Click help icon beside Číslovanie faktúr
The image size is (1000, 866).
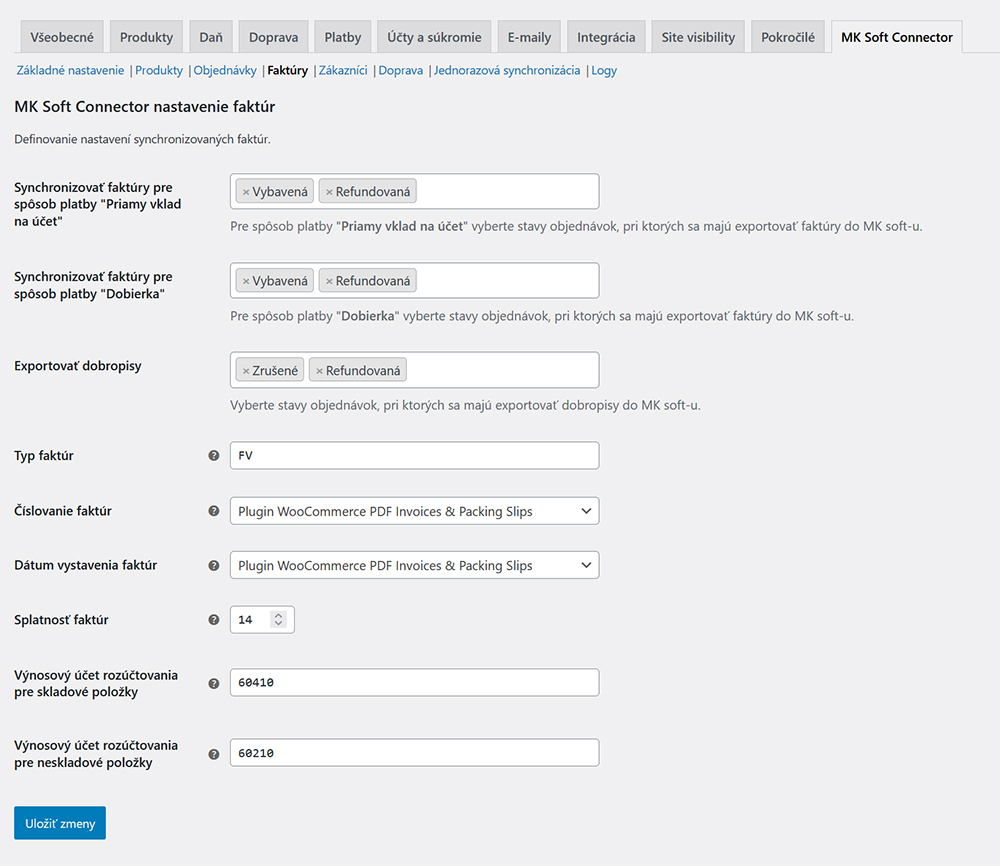point(213,511)
